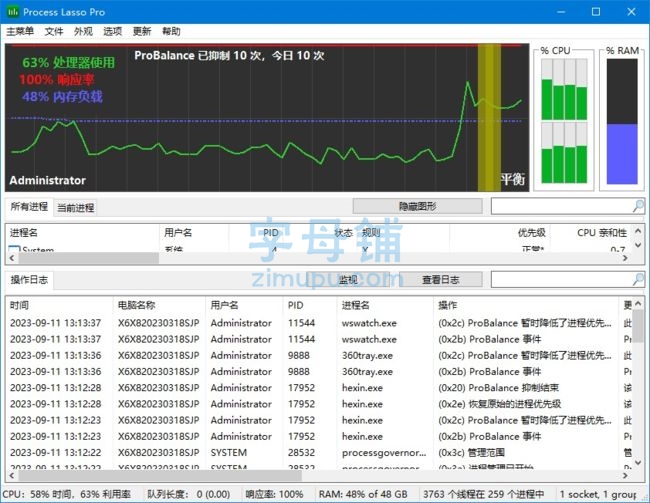The height and width of the screenshot is (503, 650).
Task: Click process list horizontal scroll left arrow
Action: (x=12, y=258)
